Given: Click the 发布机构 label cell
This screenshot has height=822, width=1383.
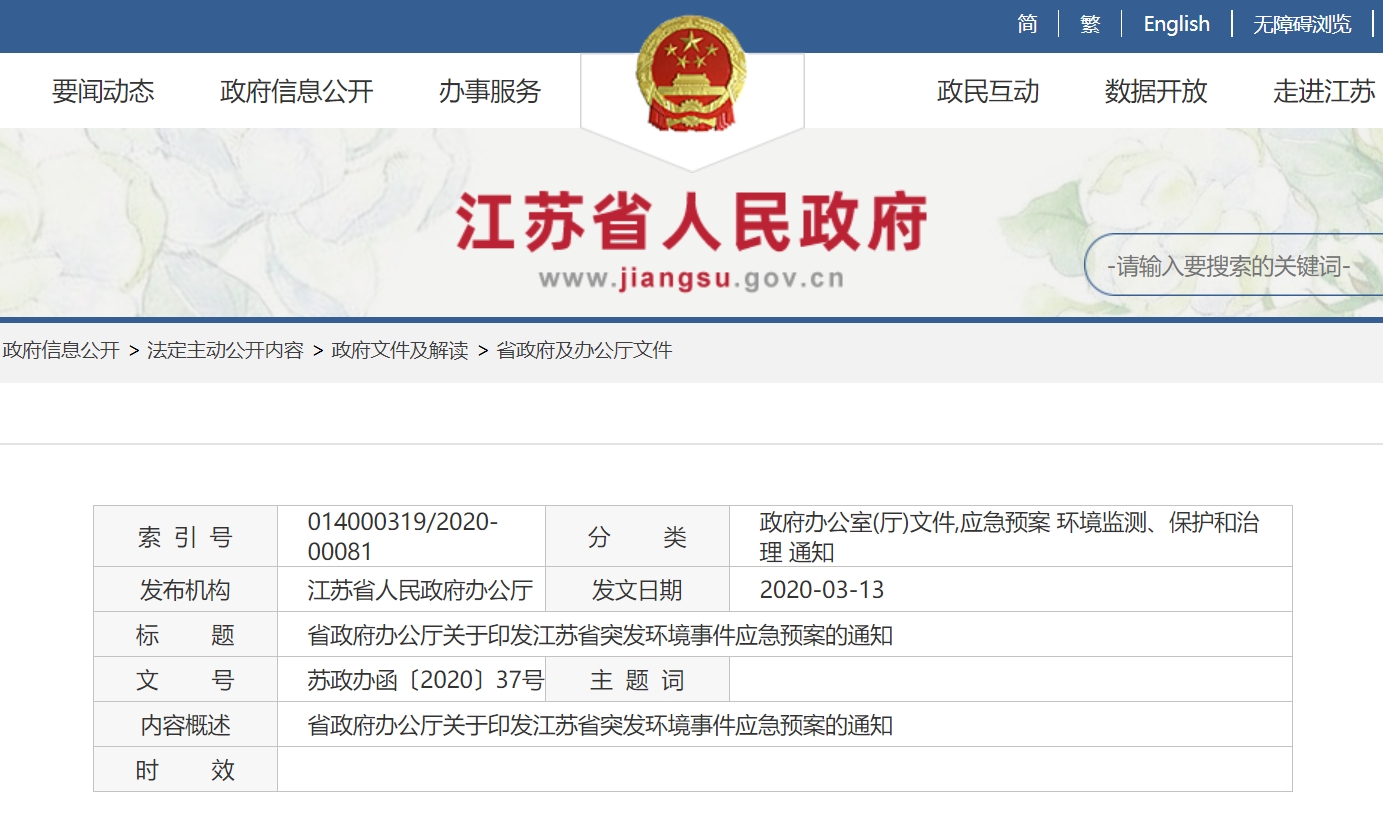Looking at the screenshot, I should (185, 589).
